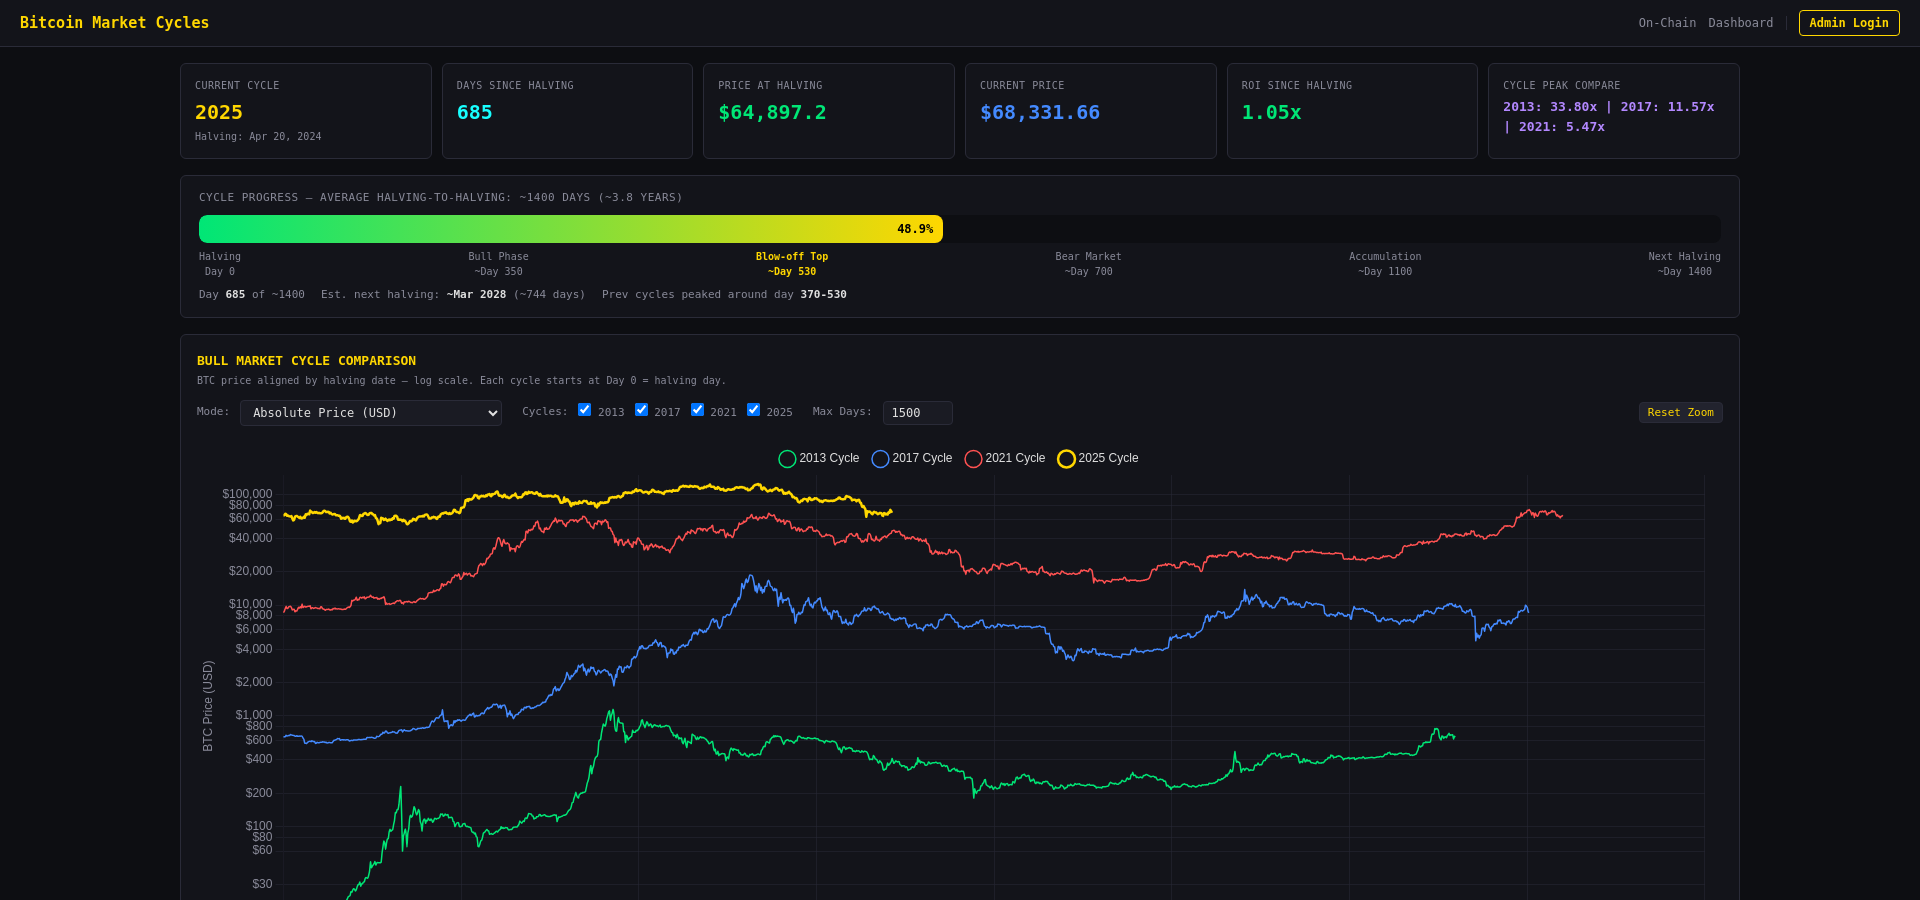Select Dashboard in the navigation bar
Viewport: 1920px width, 900px height.
coord(1740,22)
